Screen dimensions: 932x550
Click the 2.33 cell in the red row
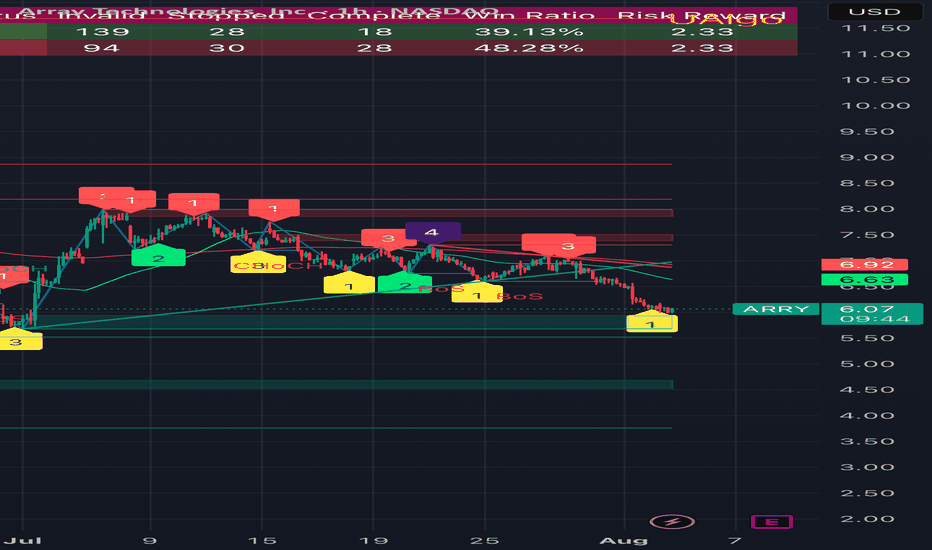(702, 48)
